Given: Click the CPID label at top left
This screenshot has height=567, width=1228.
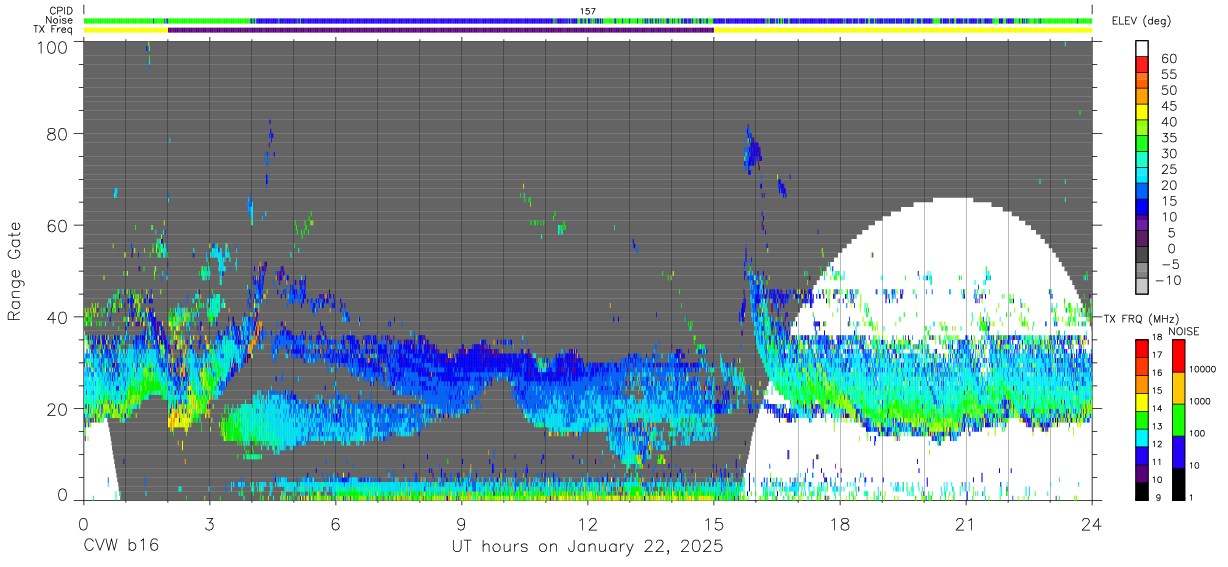Looking at the screenshot, I should click(61, 11).
